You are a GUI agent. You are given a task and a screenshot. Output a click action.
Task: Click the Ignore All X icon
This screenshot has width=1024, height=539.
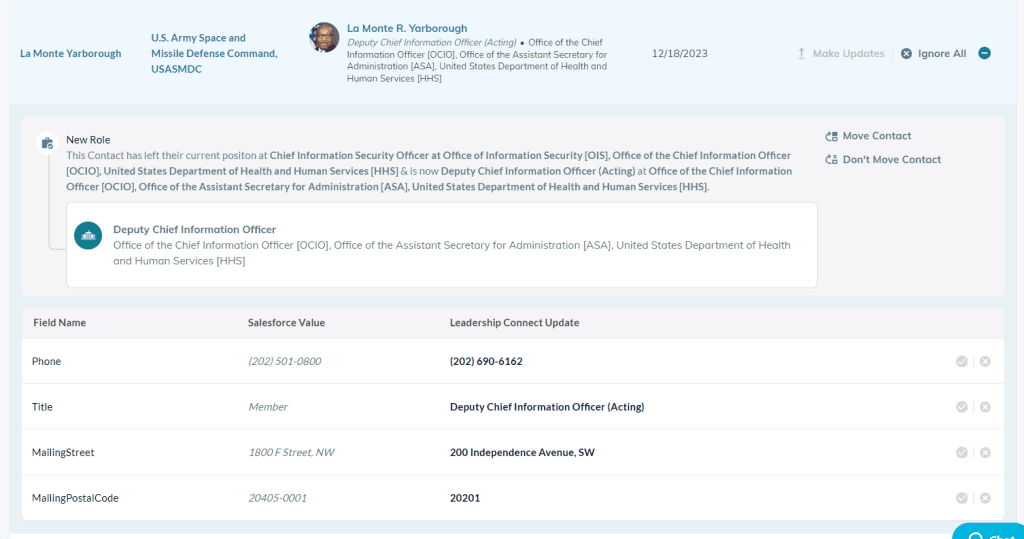[x=906, y=54]
